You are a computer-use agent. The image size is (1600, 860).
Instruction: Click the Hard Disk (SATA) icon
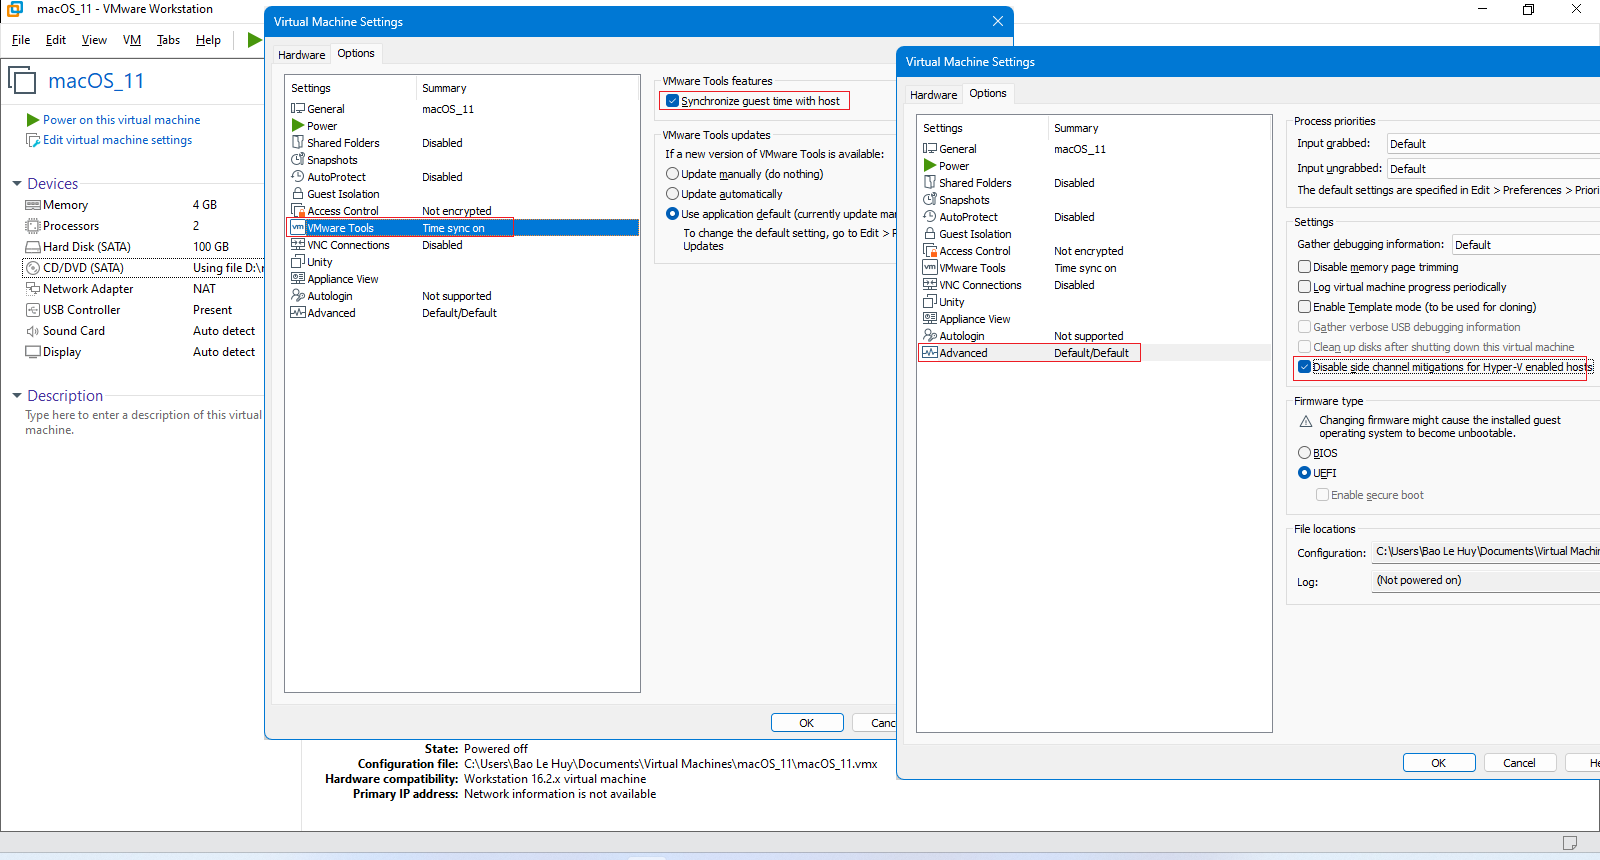(x=33, y=247)
